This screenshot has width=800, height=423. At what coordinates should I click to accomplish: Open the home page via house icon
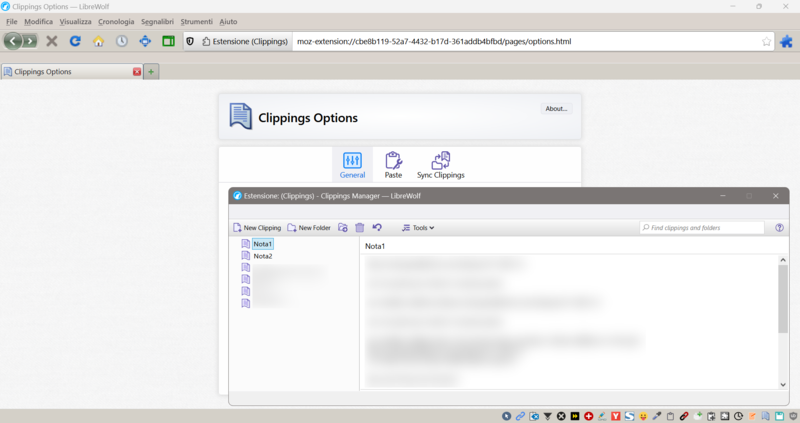tap(98, 41)
